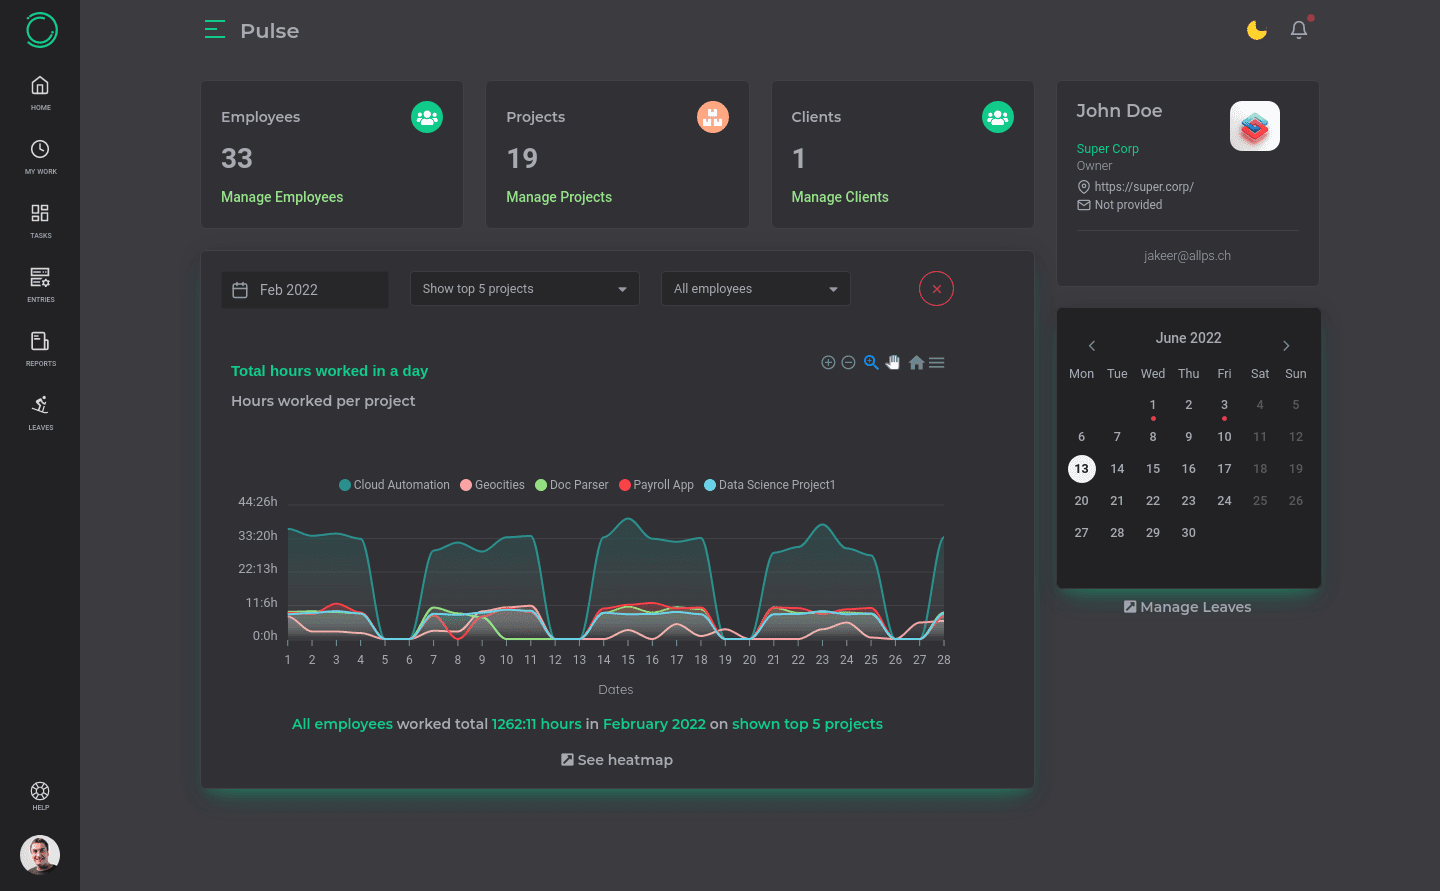Click the See heatmap link

[617, 760]
